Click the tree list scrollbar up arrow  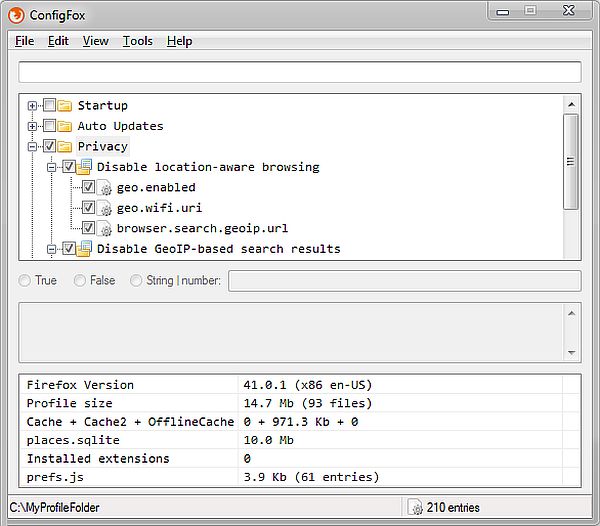coord(571,104)
